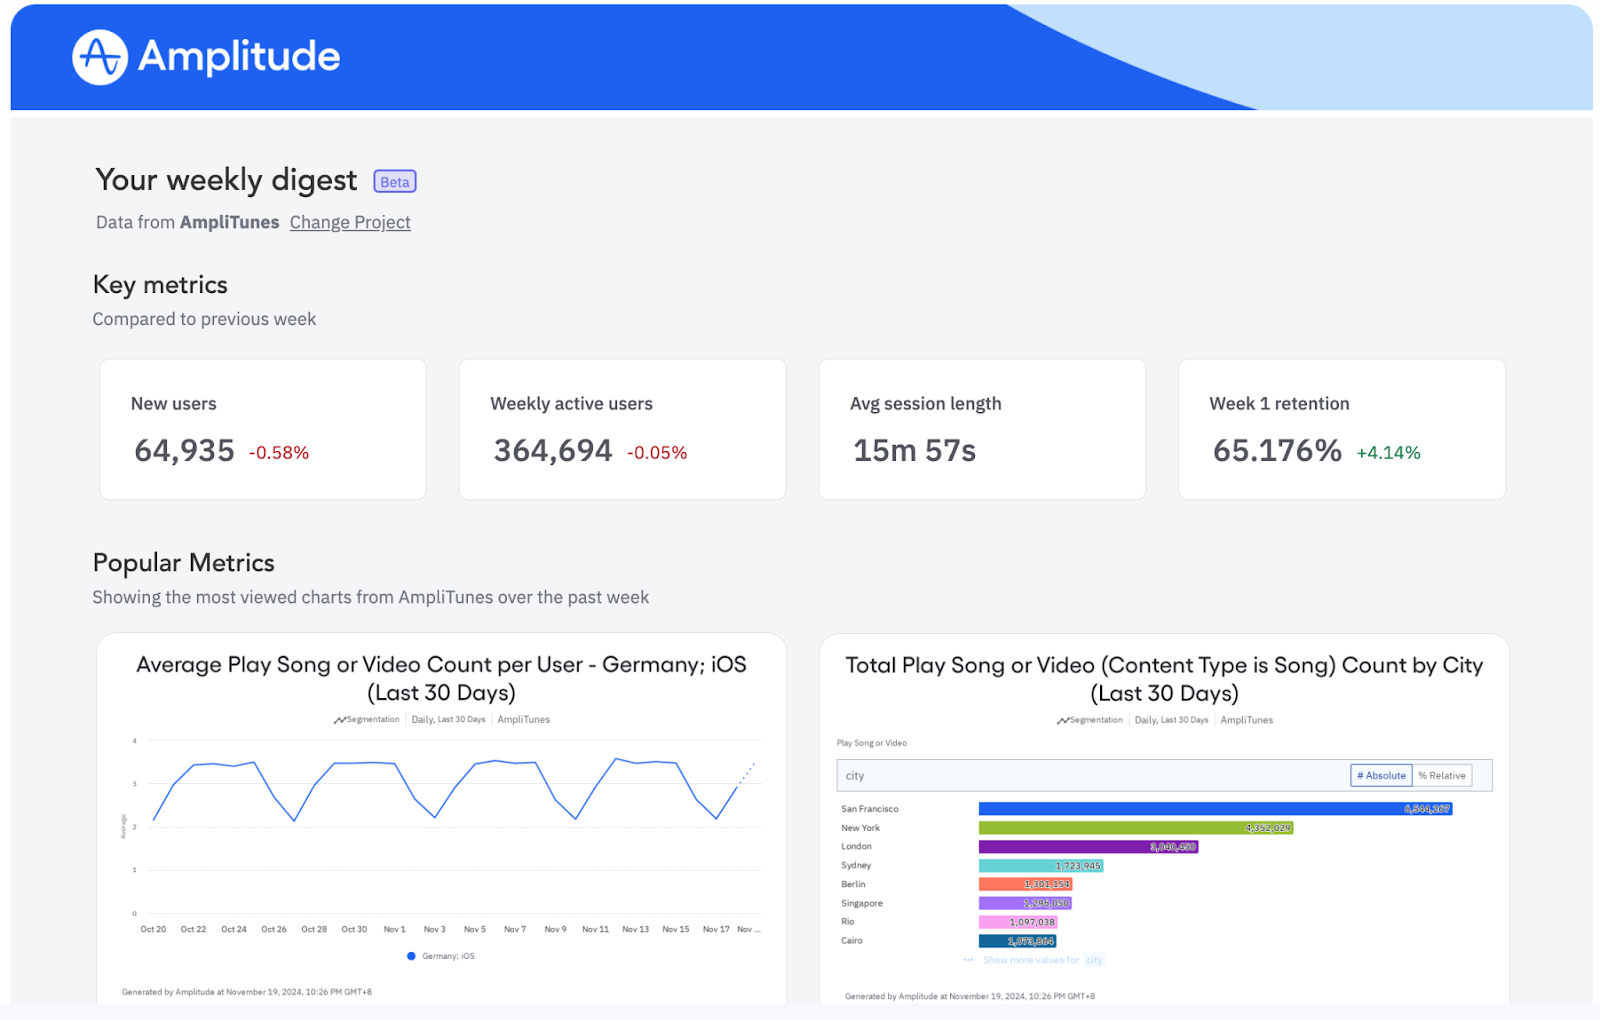Open the Change Project link
Viewport: 1600px width, 1020px height.
(350, 222)
